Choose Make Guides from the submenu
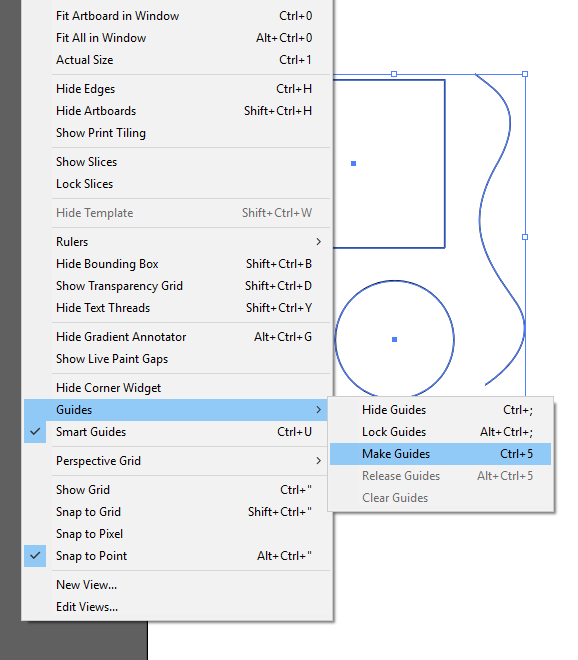This screenshot has height=660, width=578. (440, 454)
